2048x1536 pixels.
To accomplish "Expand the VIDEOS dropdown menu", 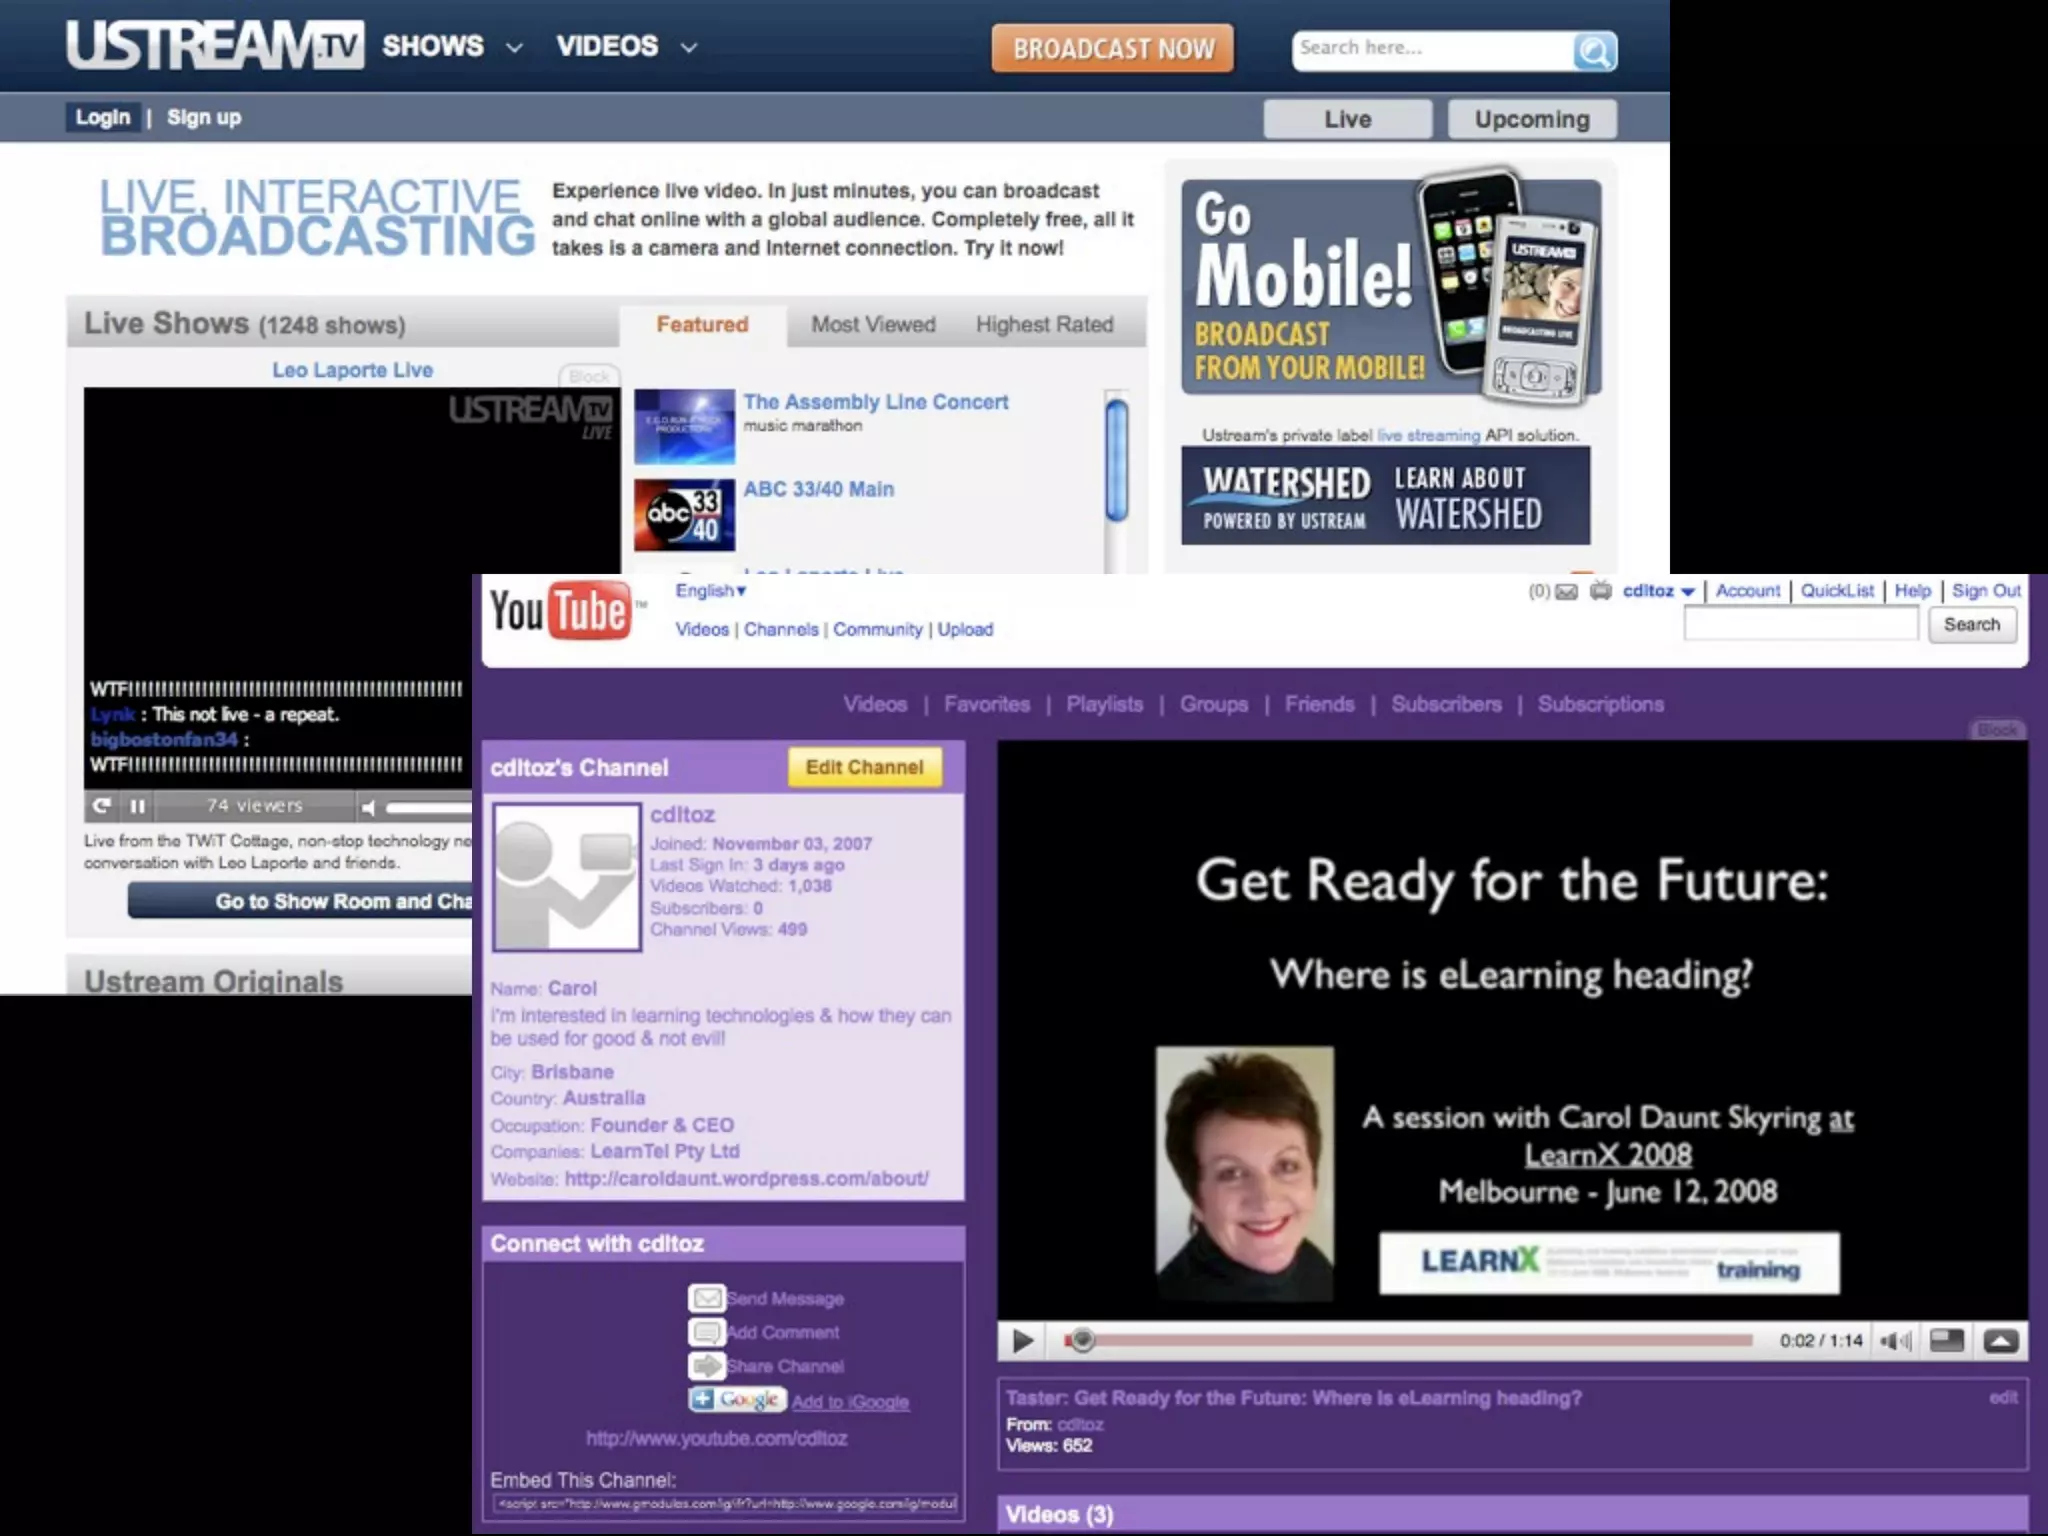I will coord(688,47).
